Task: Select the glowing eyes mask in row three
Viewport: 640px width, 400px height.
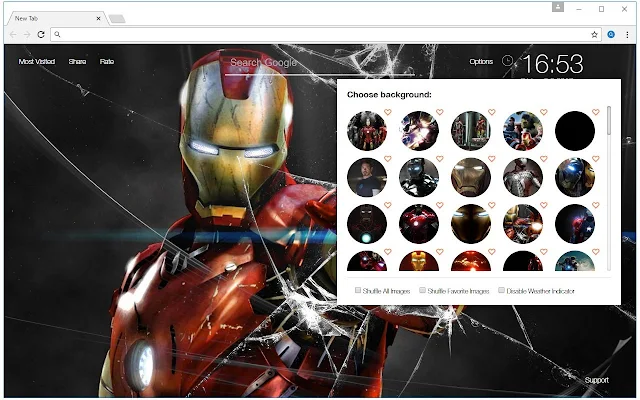Action: [471, 224]
